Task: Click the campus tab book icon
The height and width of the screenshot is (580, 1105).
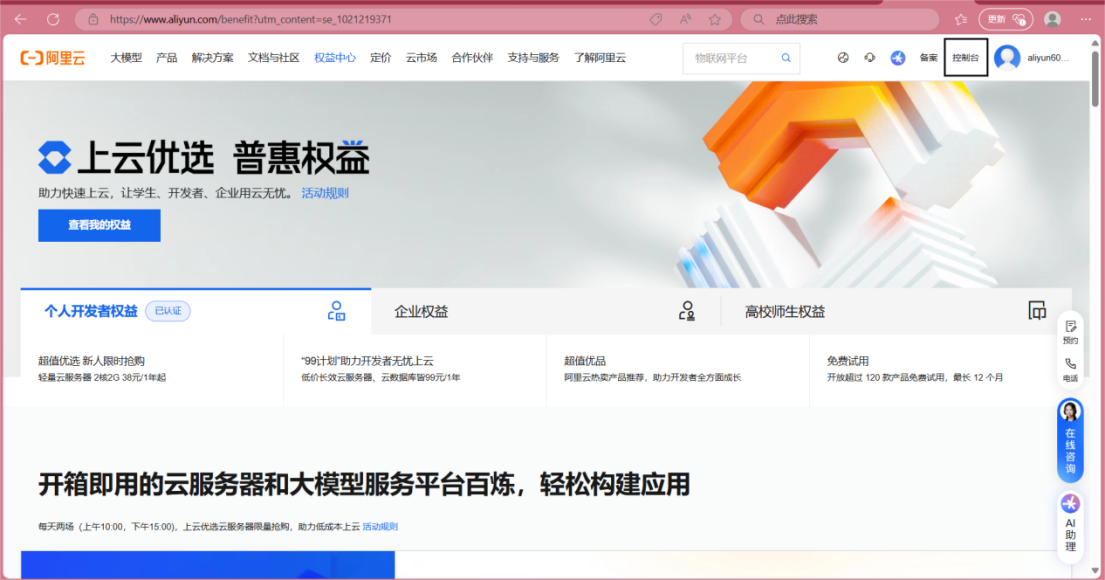Action: pos(1037,310)
